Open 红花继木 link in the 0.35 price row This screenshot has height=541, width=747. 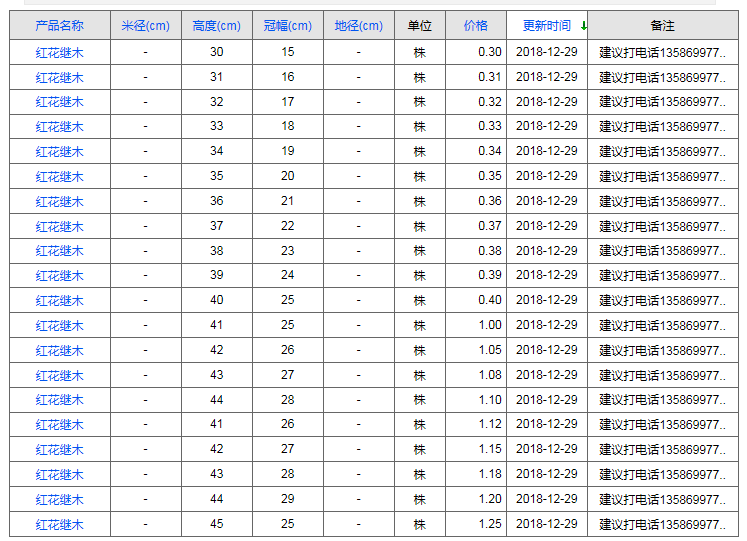[60, 177]
